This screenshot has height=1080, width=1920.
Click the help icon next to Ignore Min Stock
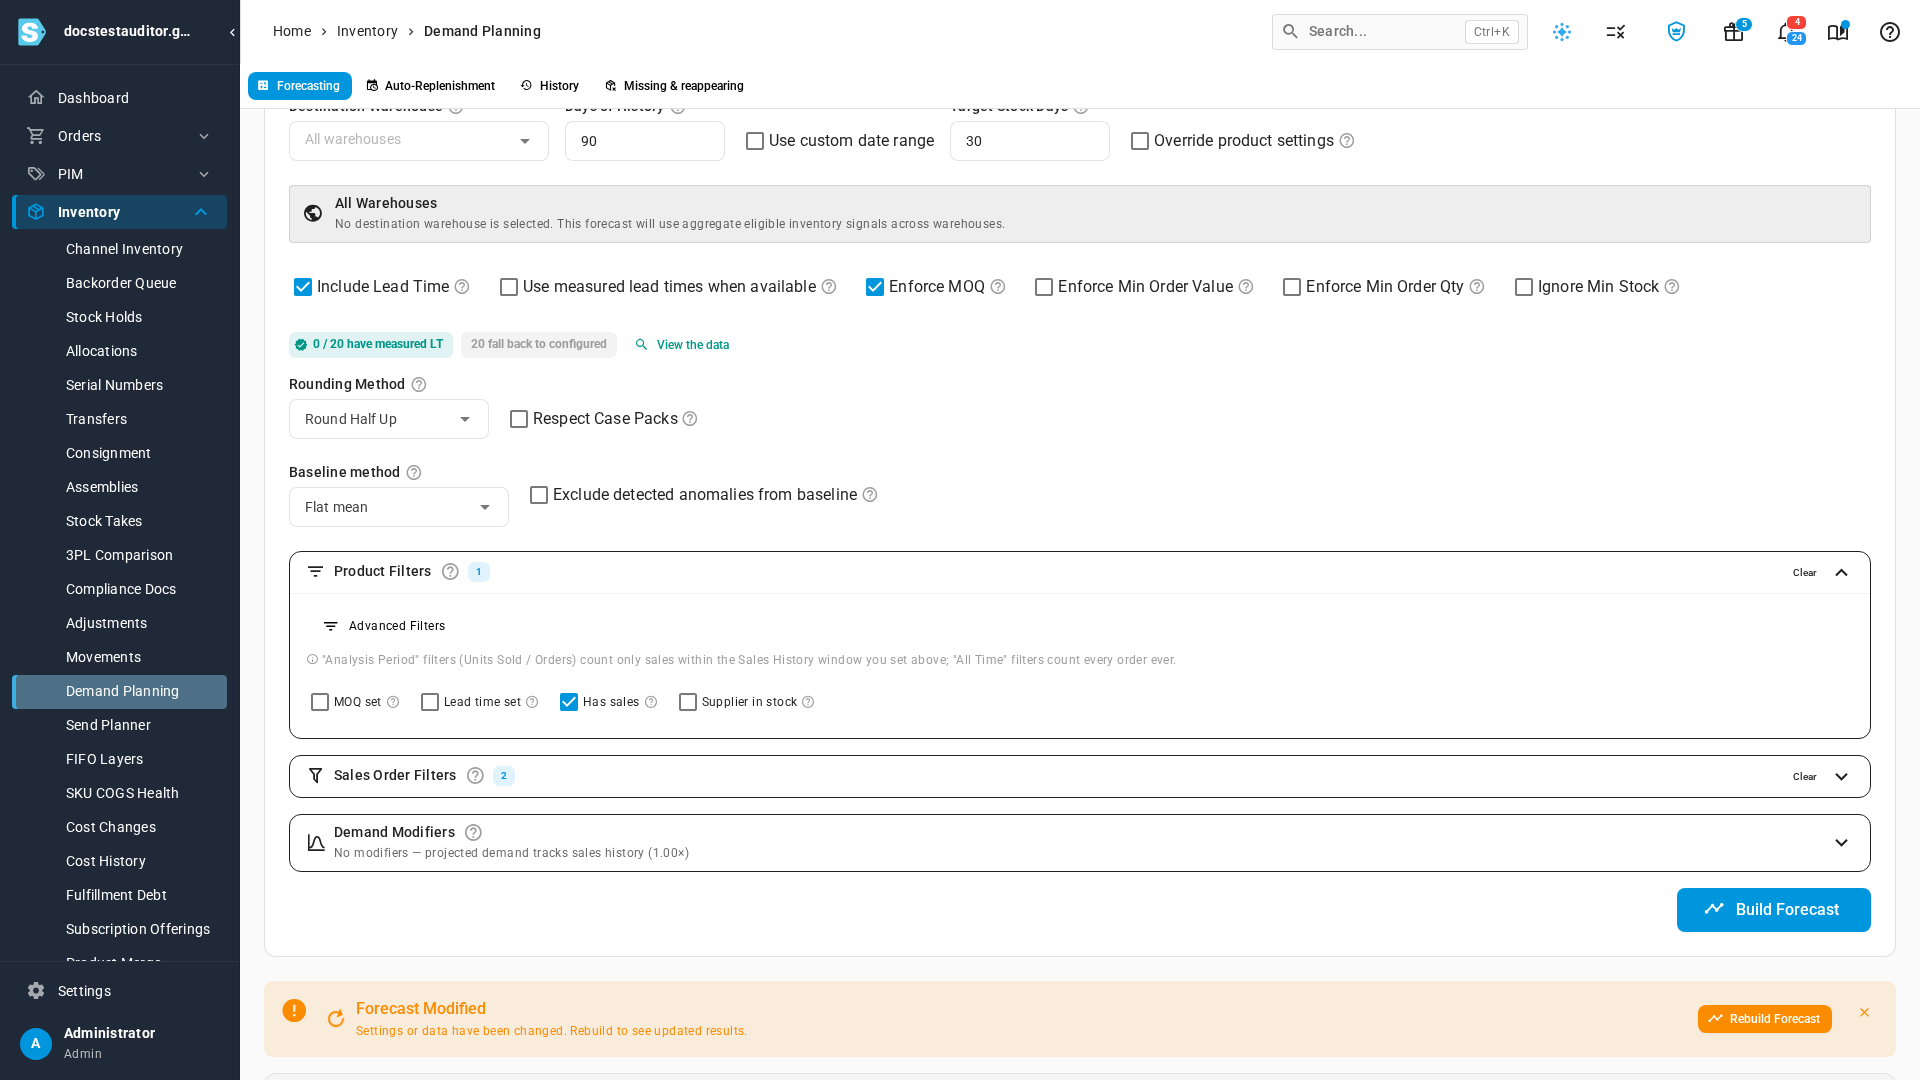(x=1672, y=287)
